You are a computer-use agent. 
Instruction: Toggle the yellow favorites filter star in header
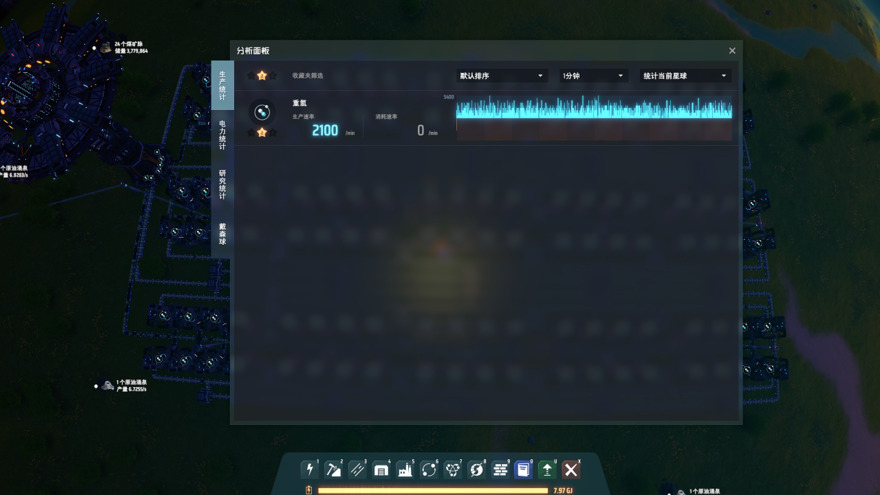point(262,76)
